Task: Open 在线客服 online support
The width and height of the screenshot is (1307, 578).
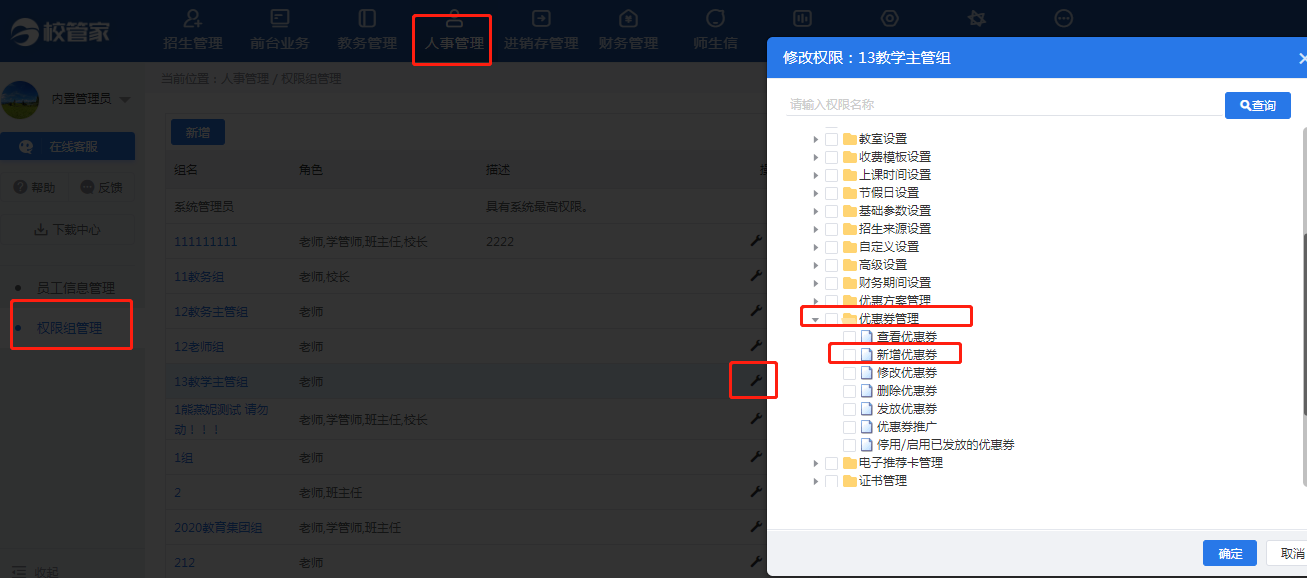Action: tap(67, 146)
